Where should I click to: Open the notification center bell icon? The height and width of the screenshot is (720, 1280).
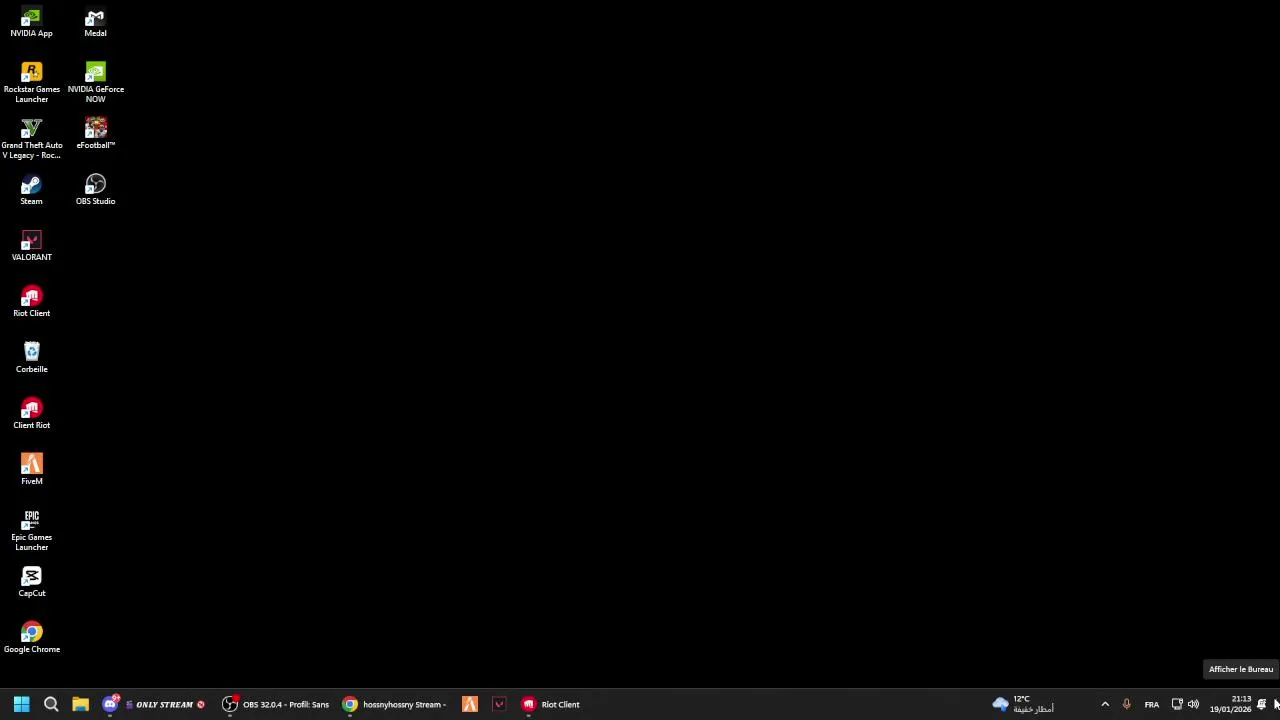1262,704
